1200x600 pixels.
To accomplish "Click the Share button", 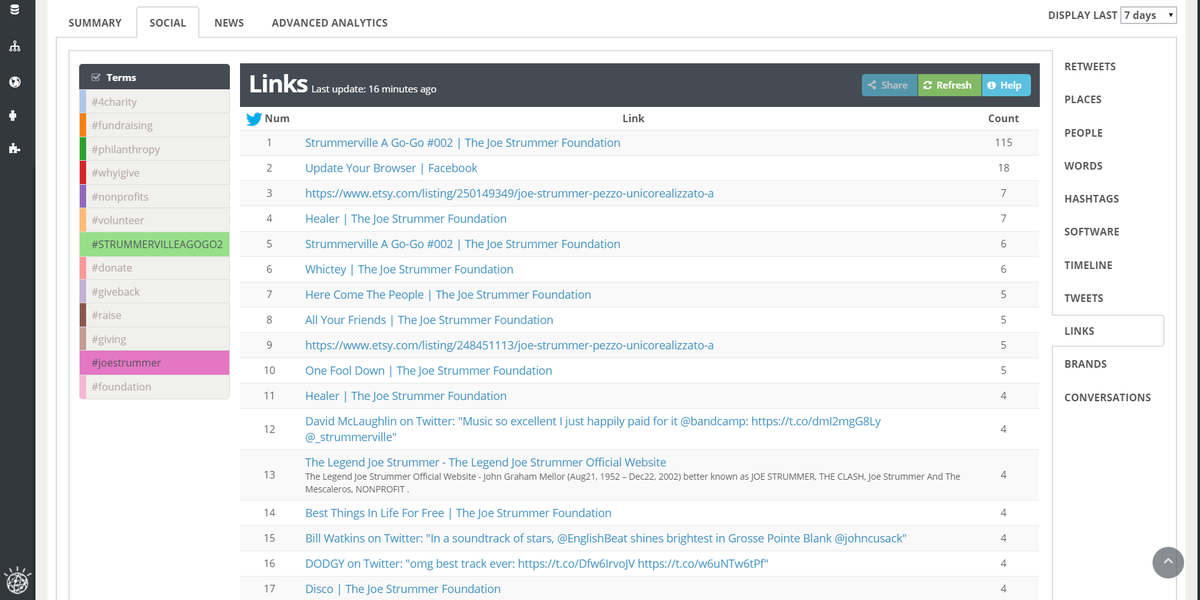I will [889, 85].
